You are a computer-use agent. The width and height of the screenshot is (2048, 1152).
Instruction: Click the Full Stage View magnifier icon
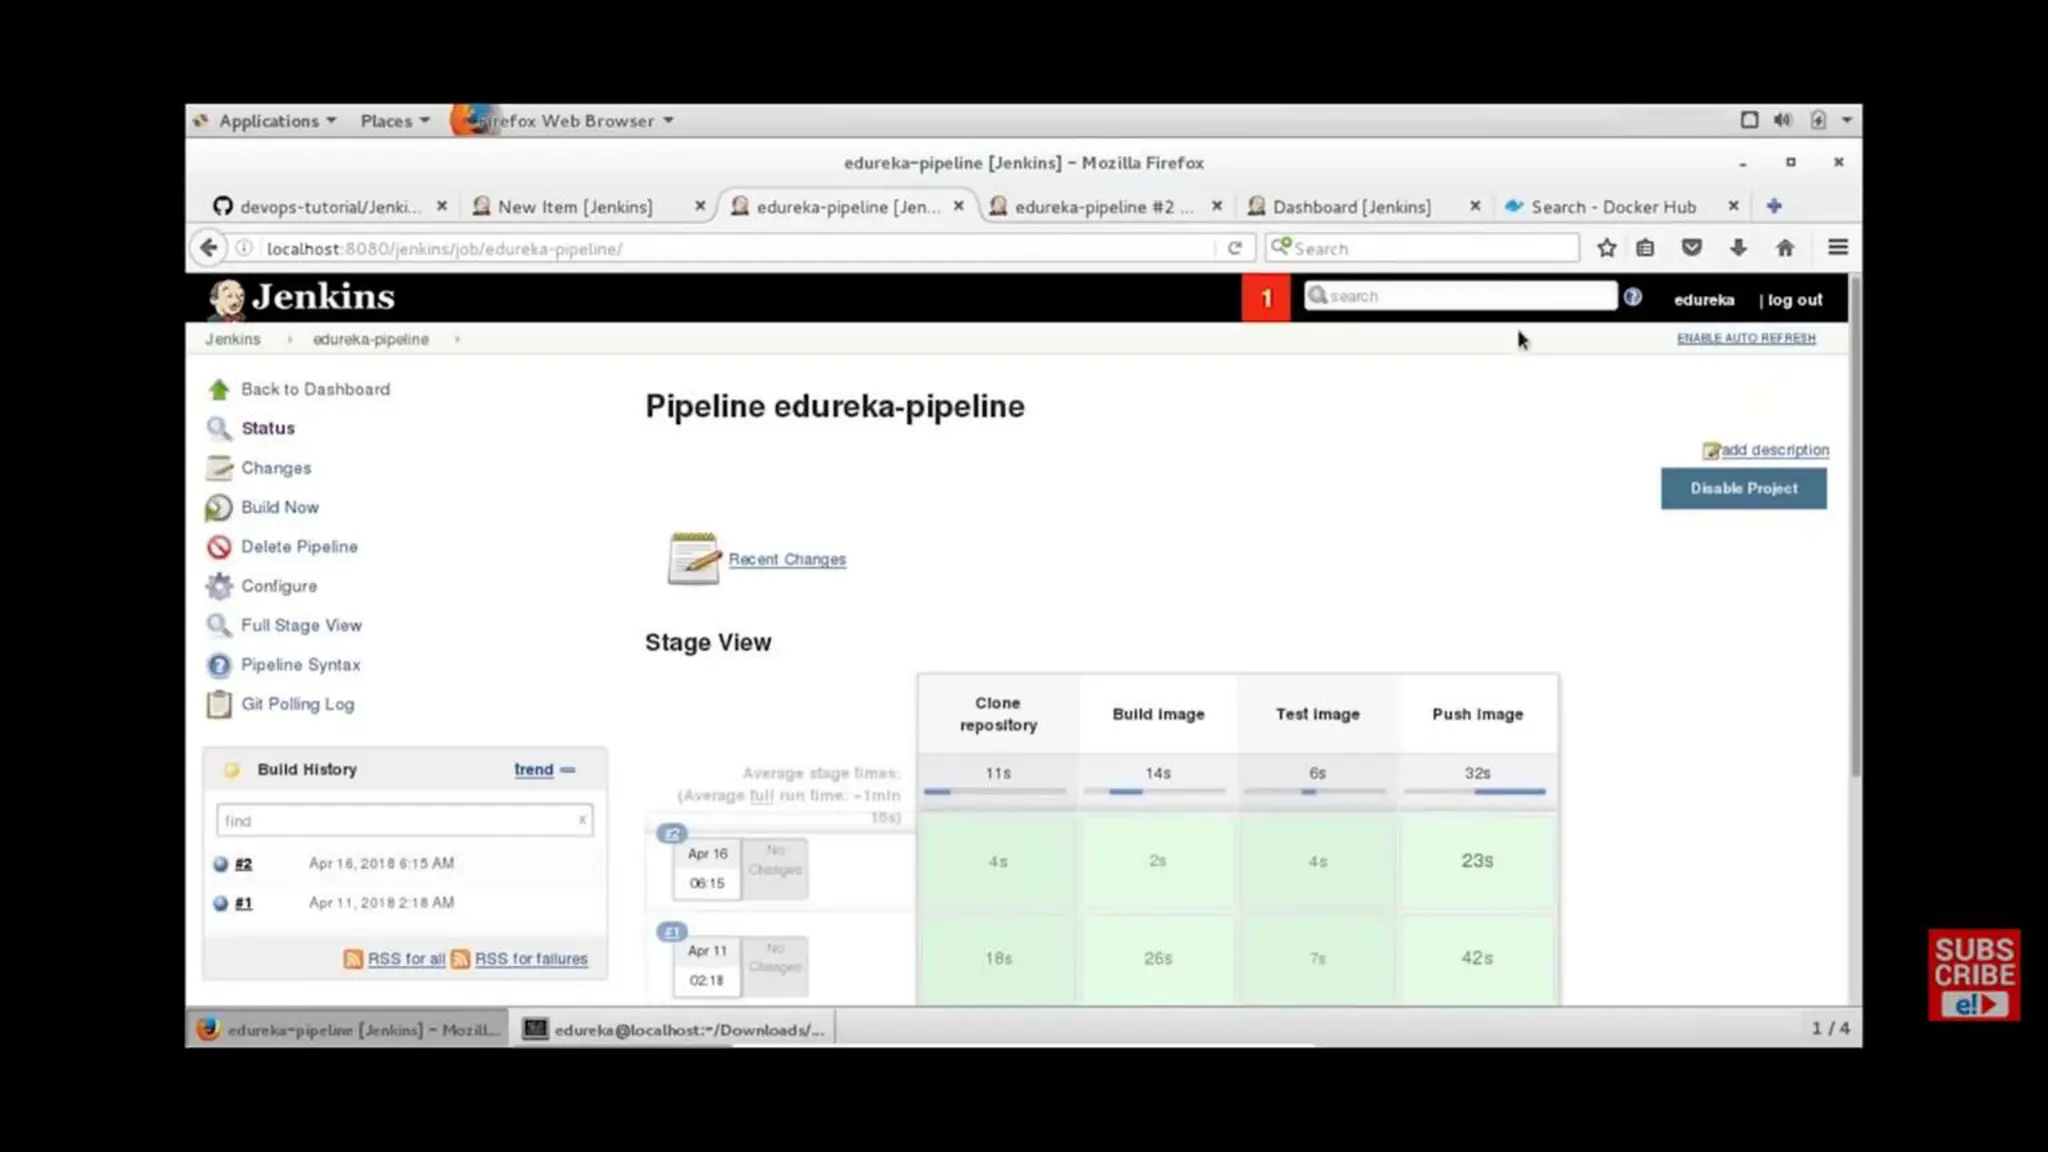(219, 626)
